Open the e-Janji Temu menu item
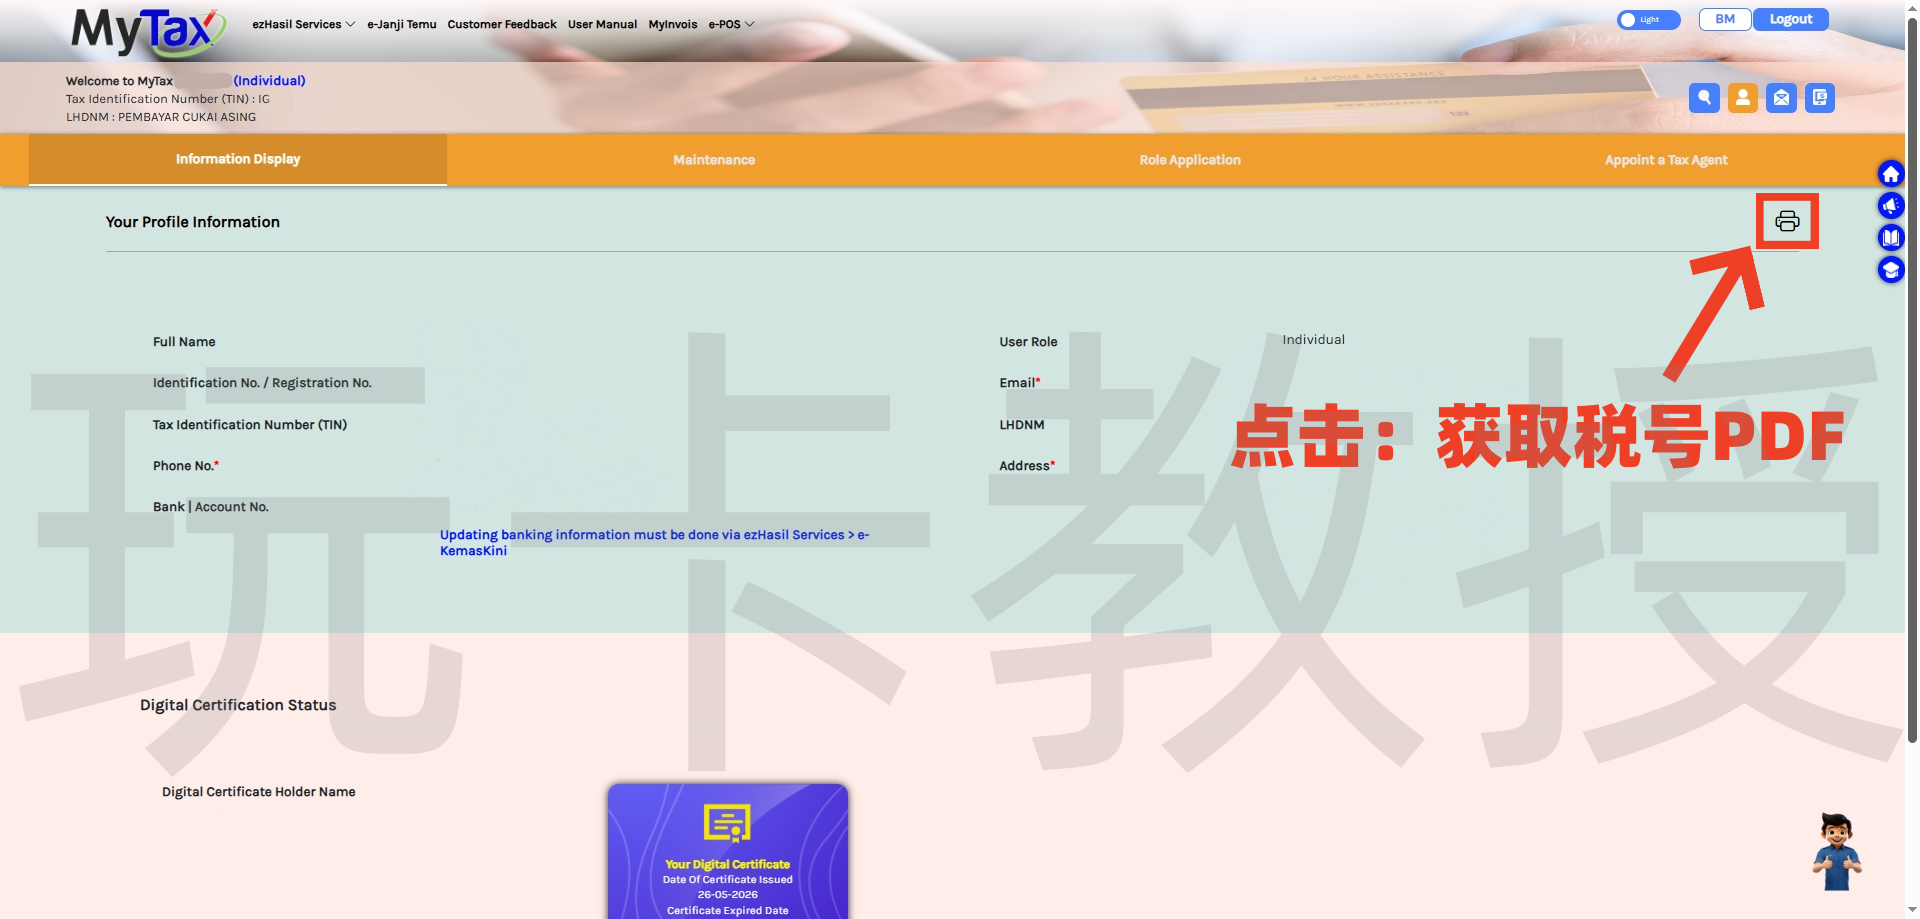The image size is (1920, 919). 402,24
